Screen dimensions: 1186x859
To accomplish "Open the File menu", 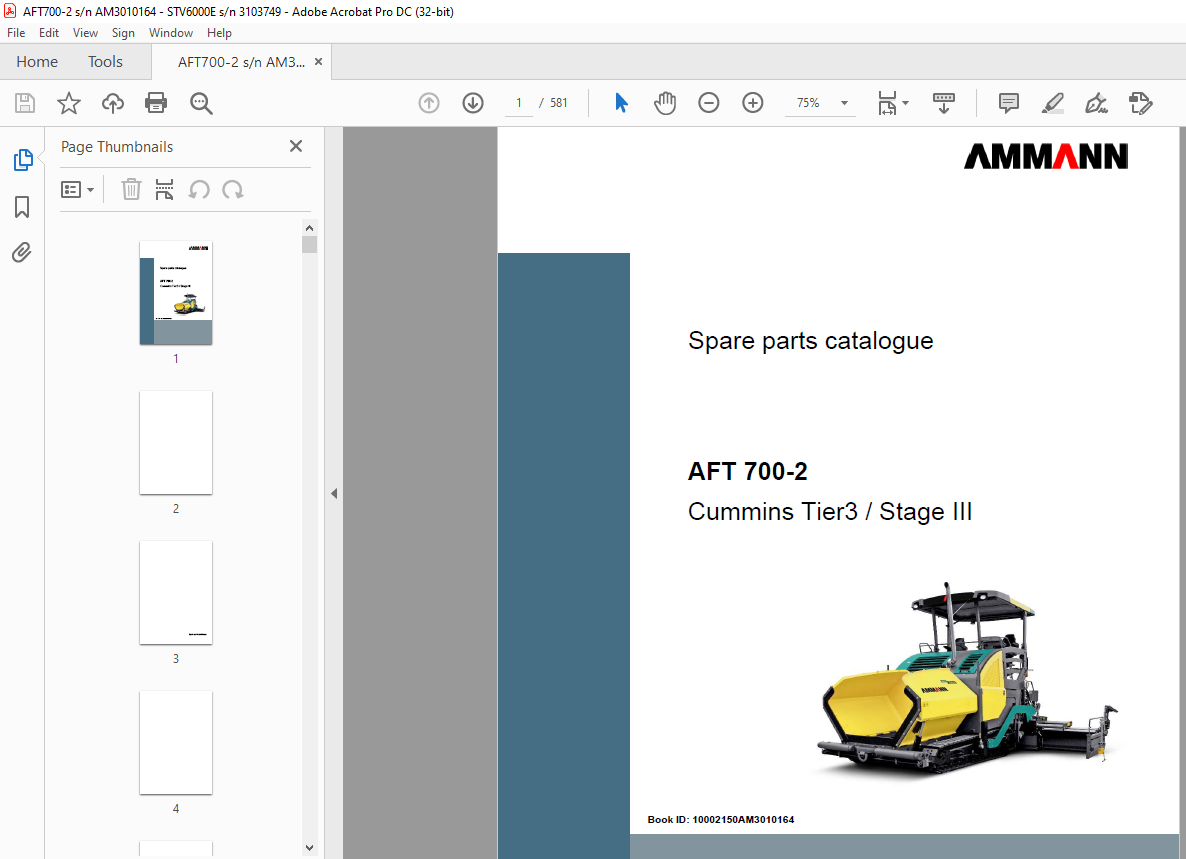I will point(16,33).
